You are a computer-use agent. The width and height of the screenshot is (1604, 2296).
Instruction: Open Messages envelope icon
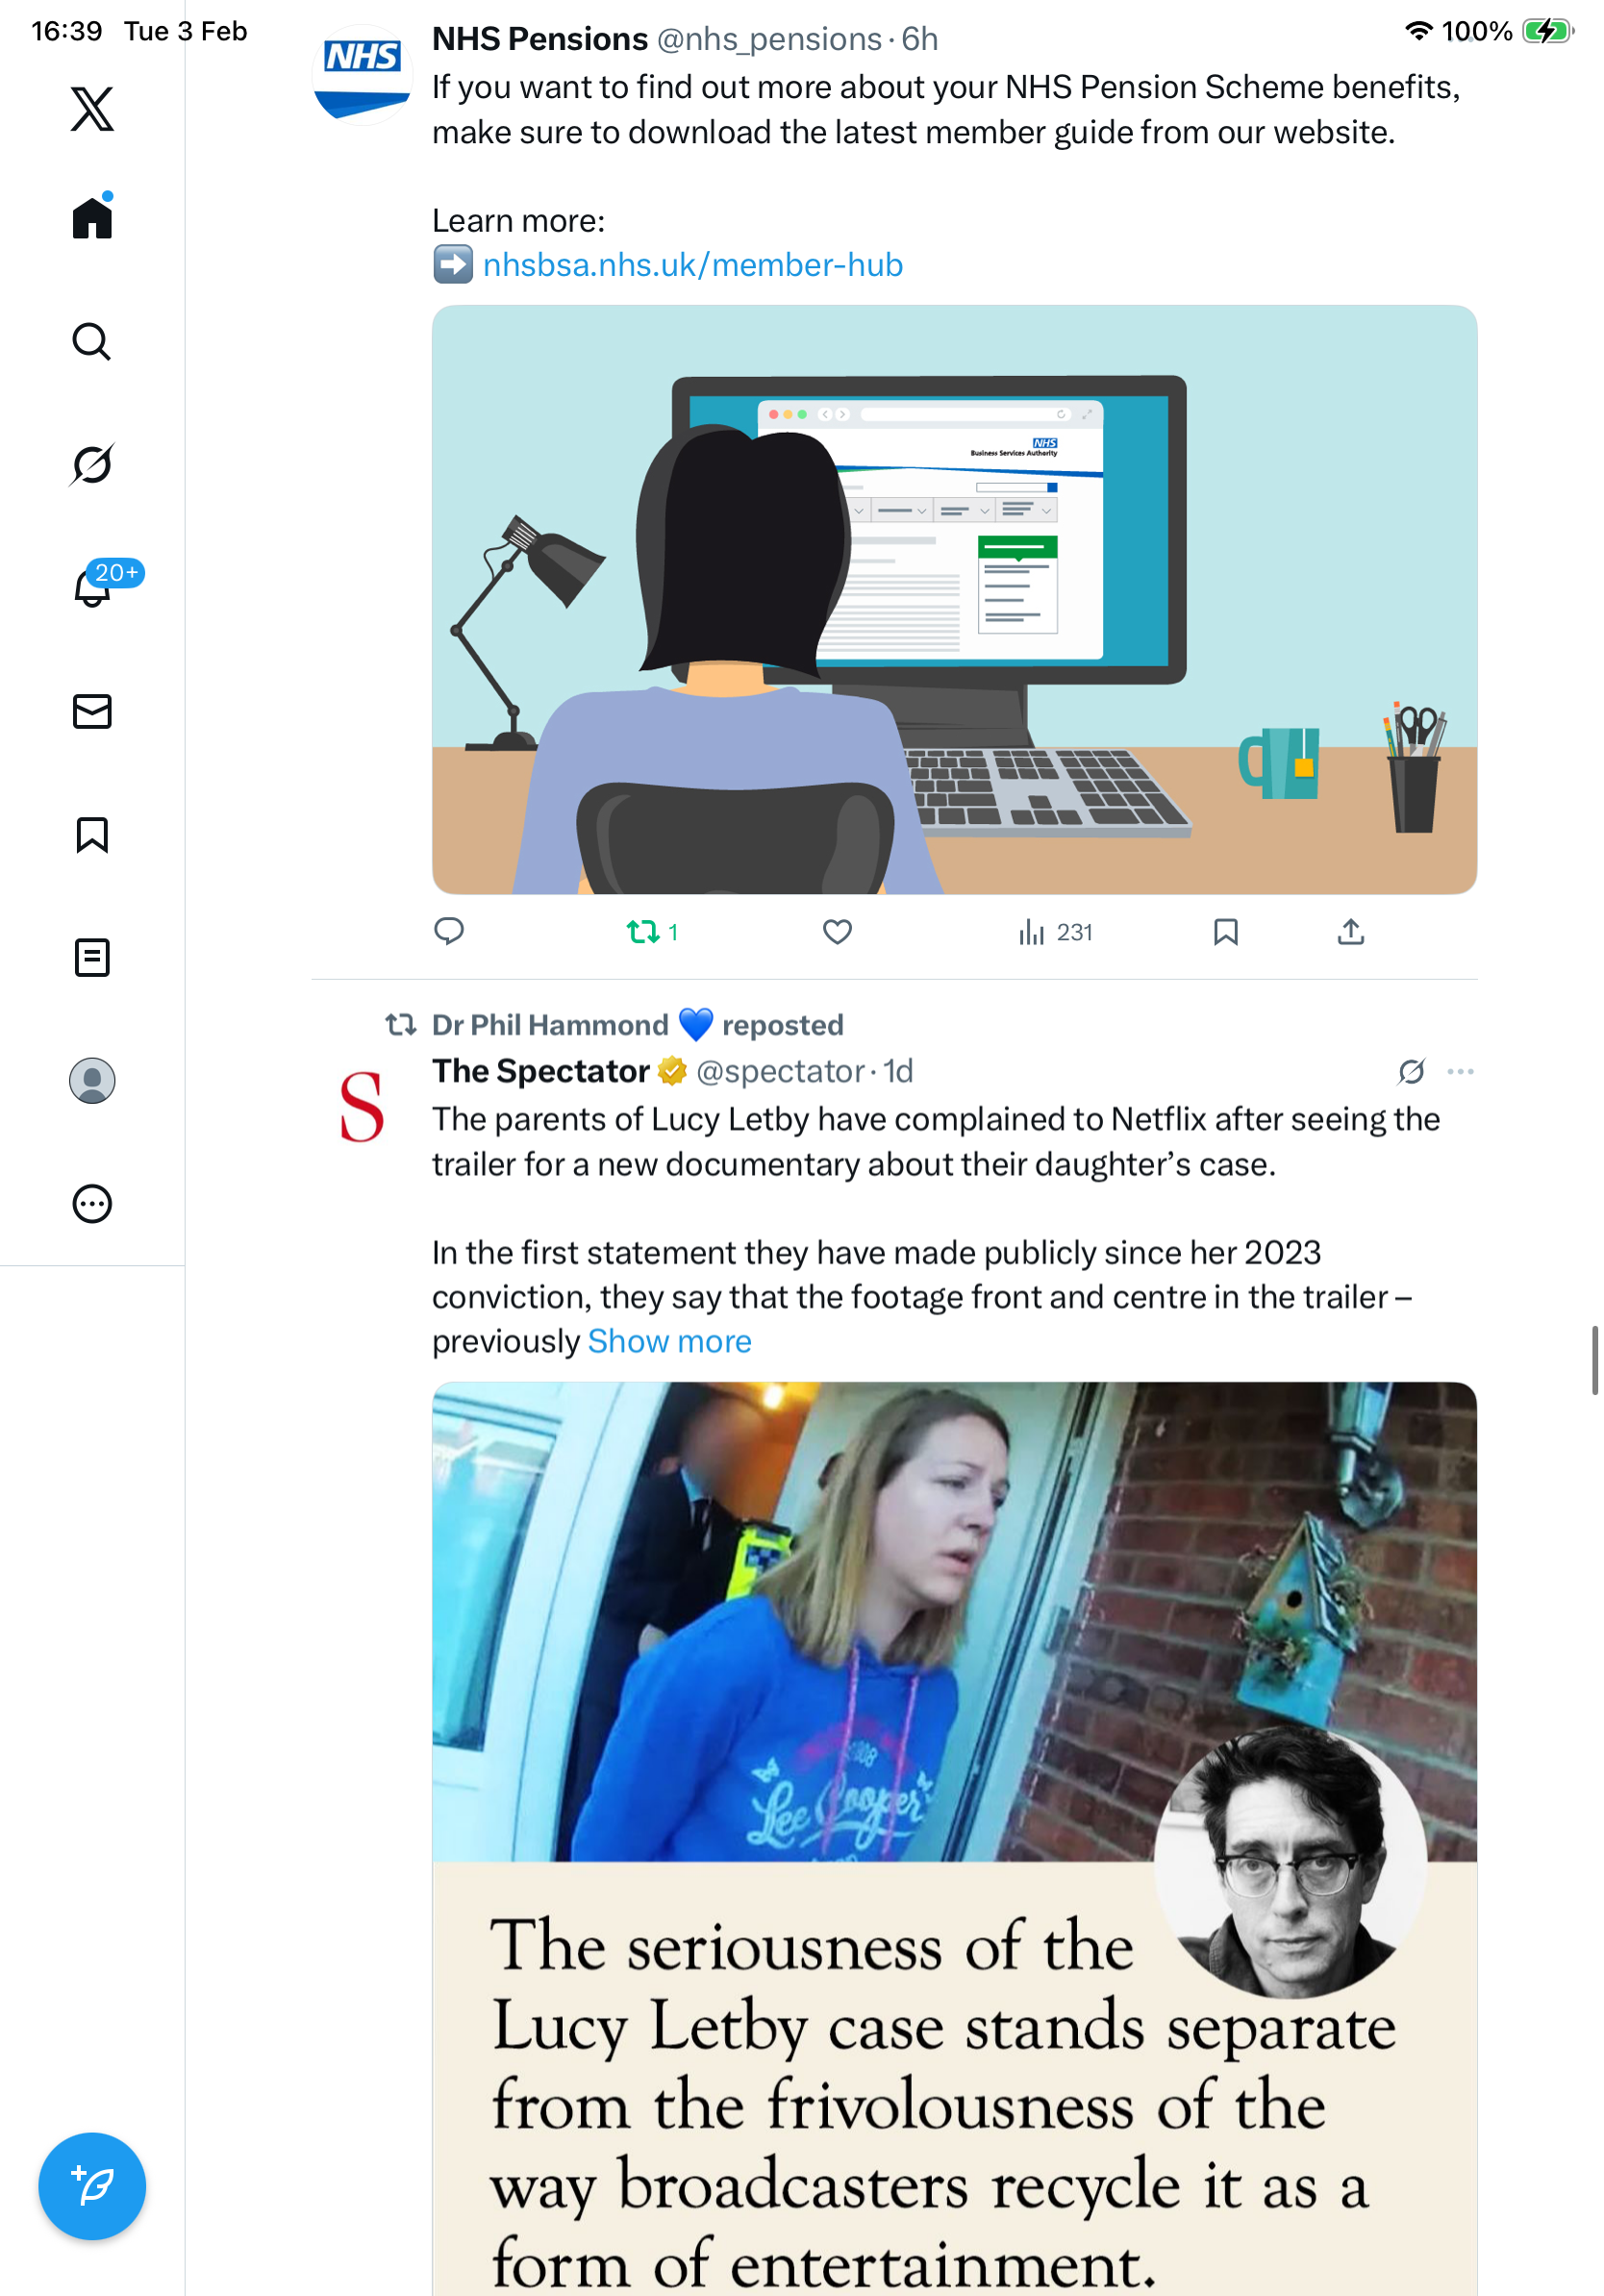[92, 712]
